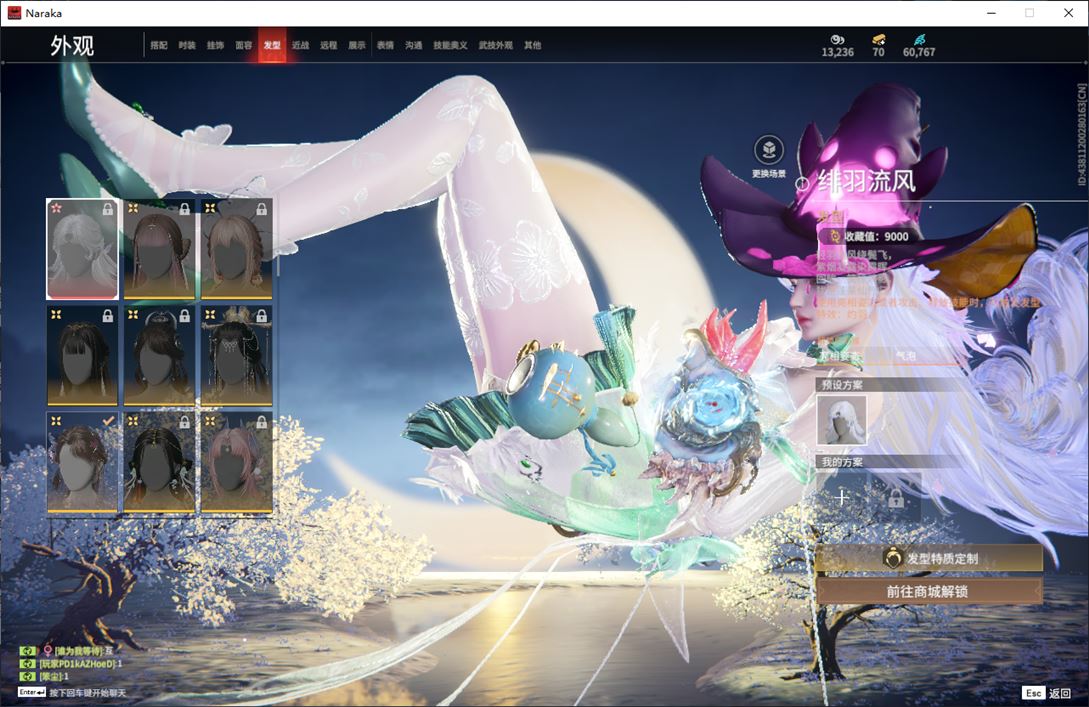Select the pink hairstyle card

tap(236, 463)
